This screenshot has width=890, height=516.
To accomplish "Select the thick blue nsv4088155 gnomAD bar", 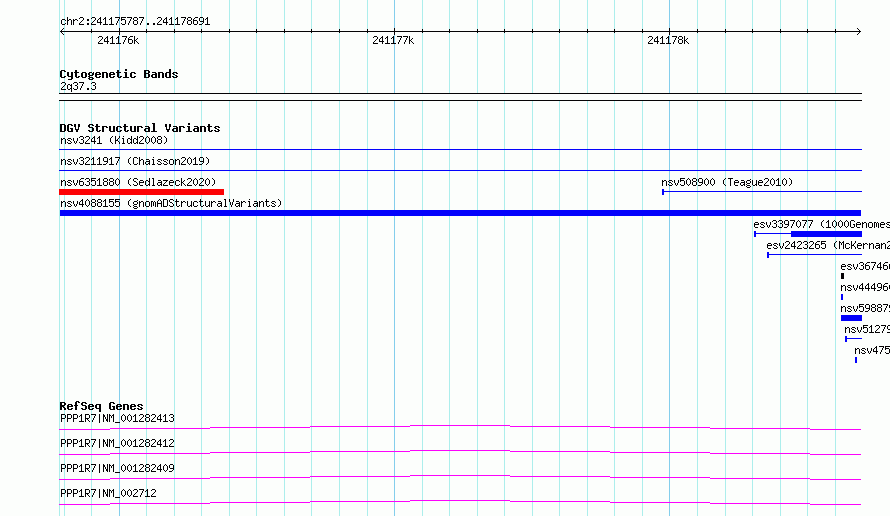I will click(460, 213).
